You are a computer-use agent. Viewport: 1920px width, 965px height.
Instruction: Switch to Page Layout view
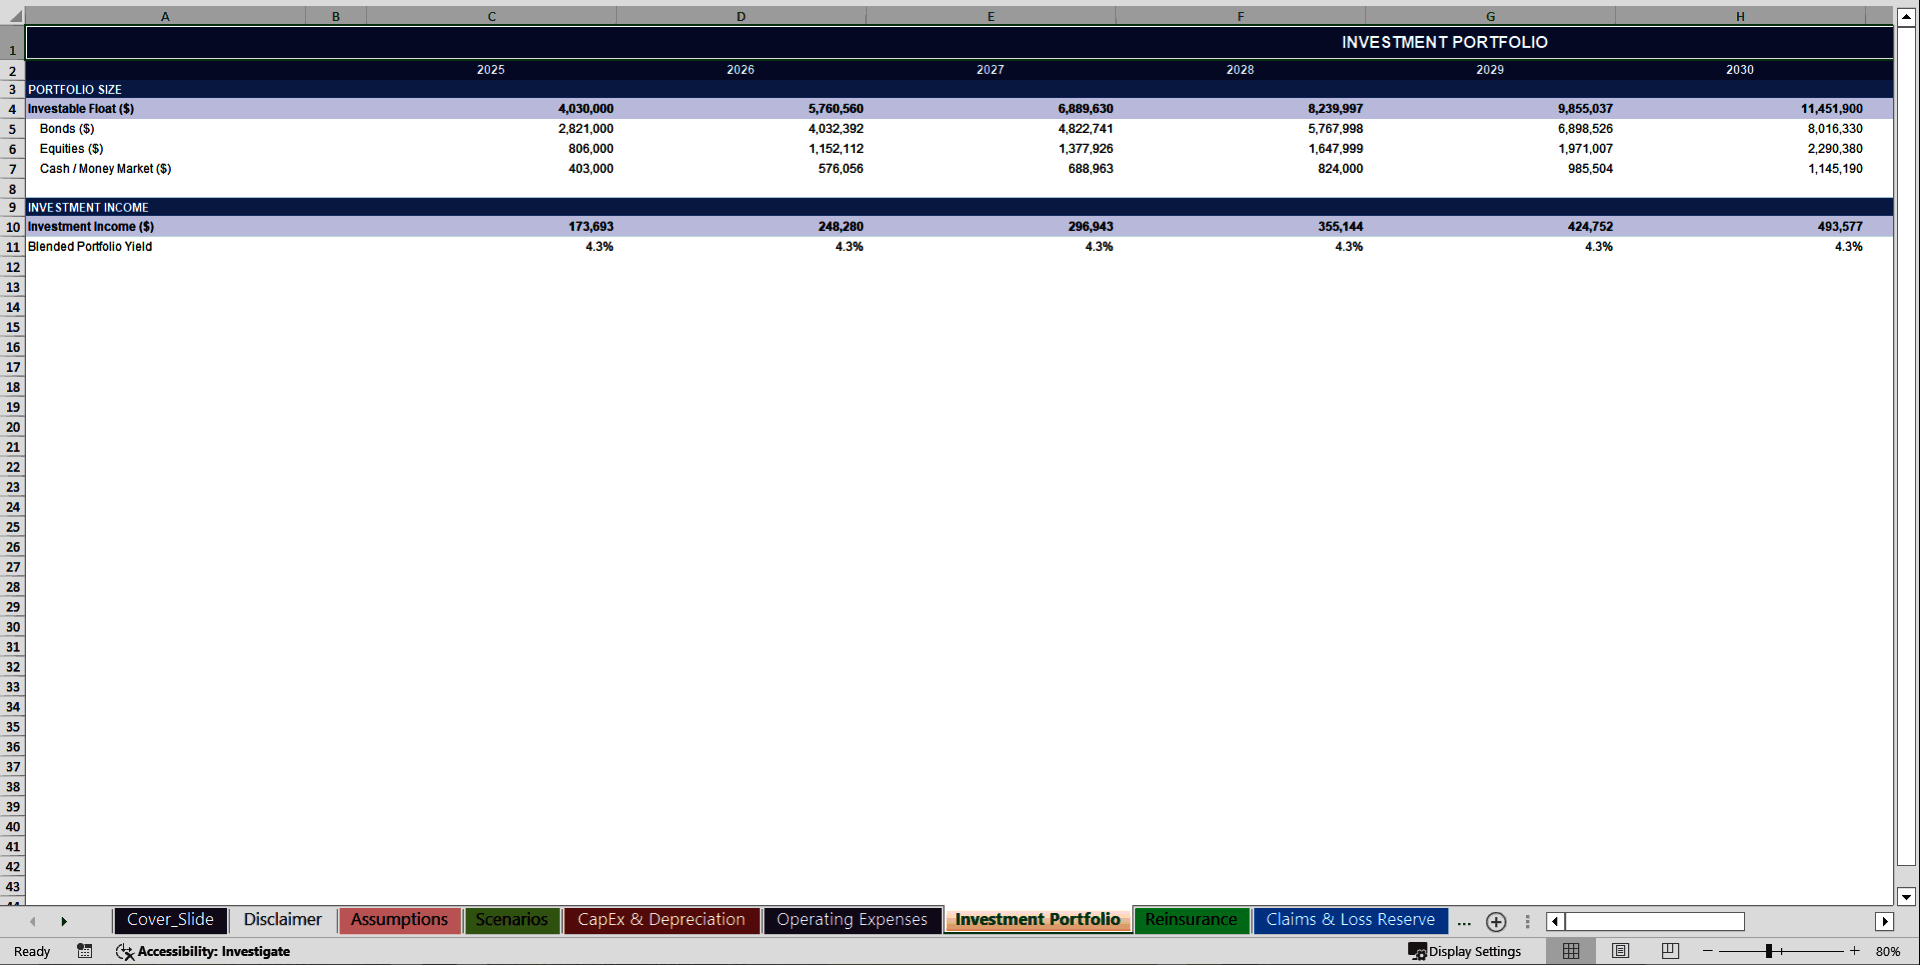(1620, 951)
